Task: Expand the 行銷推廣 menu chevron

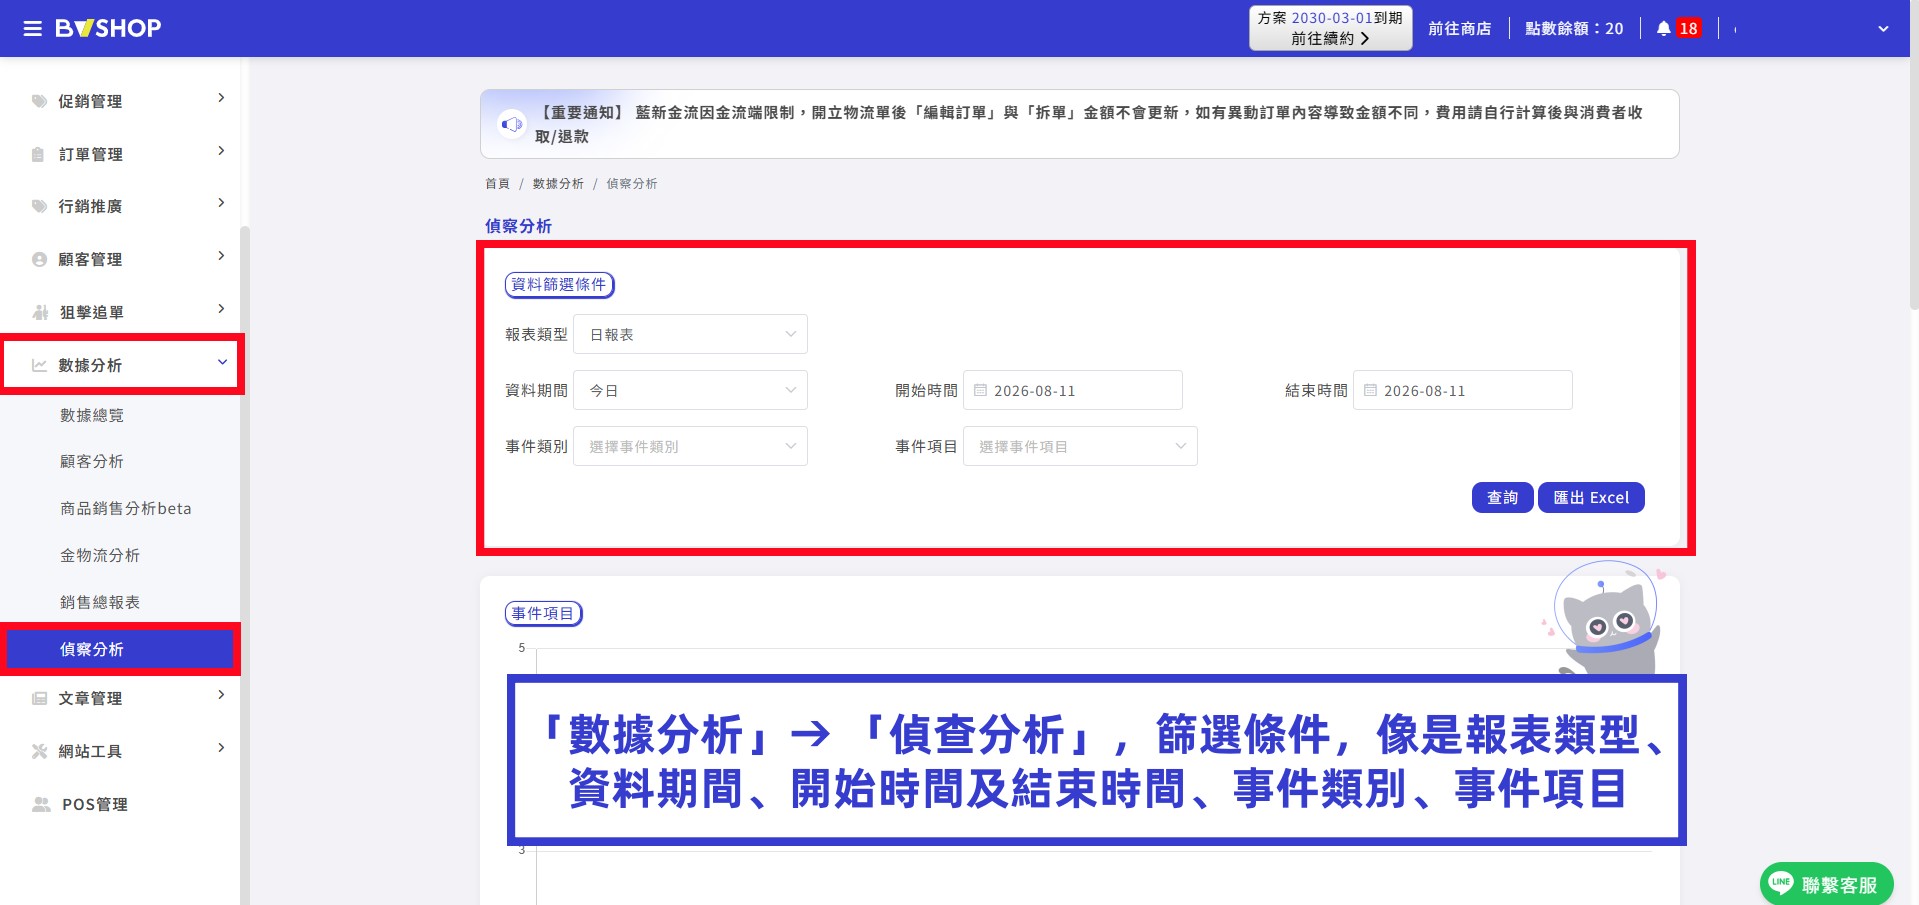Action: coord(221,203)
